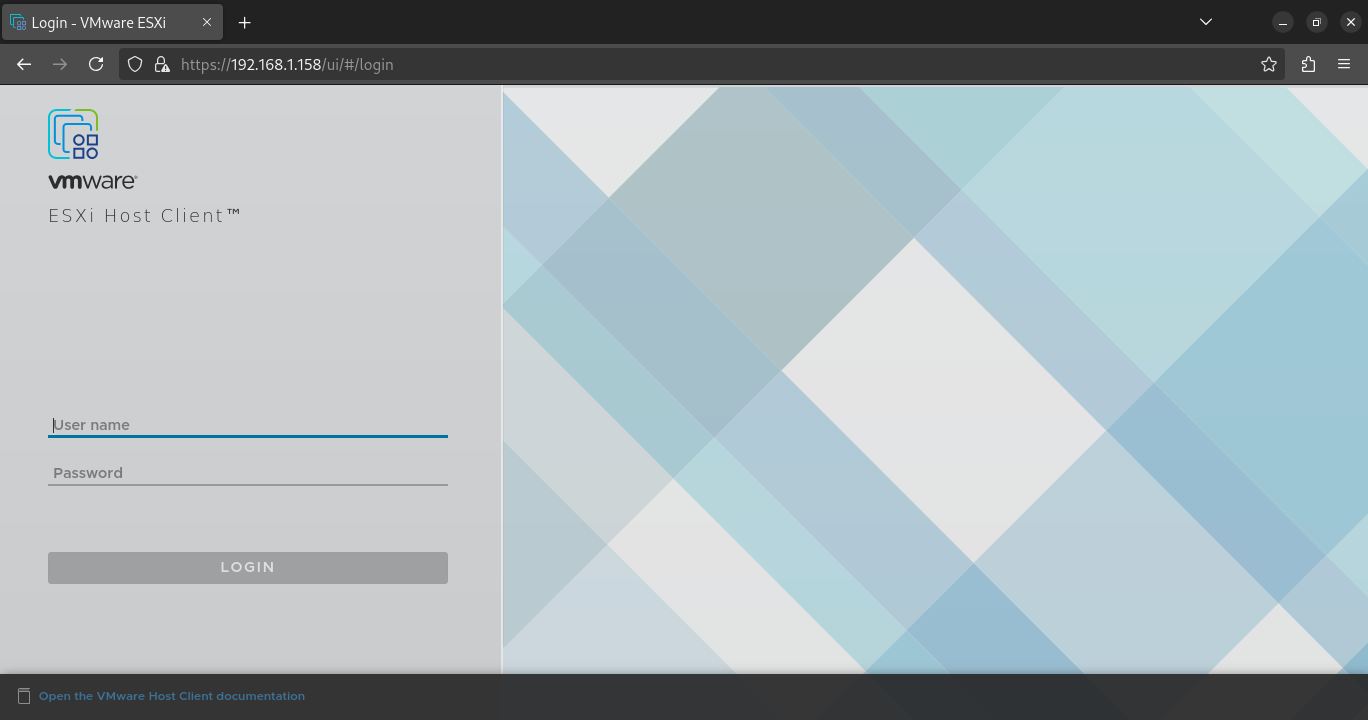The image size is (1368, 720).
Task: Reload the page with refresh icon
Action: pyautogui.click(x=96, y=64)
